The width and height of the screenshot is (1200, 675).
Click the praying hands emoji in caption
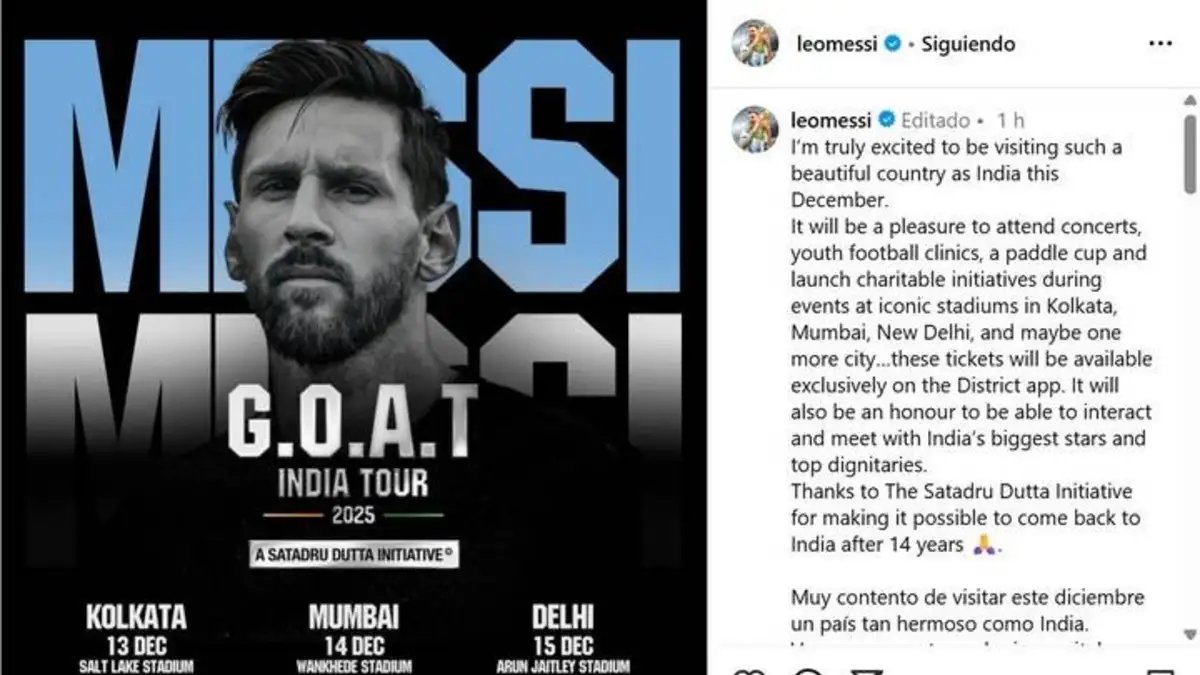[983, 546]
